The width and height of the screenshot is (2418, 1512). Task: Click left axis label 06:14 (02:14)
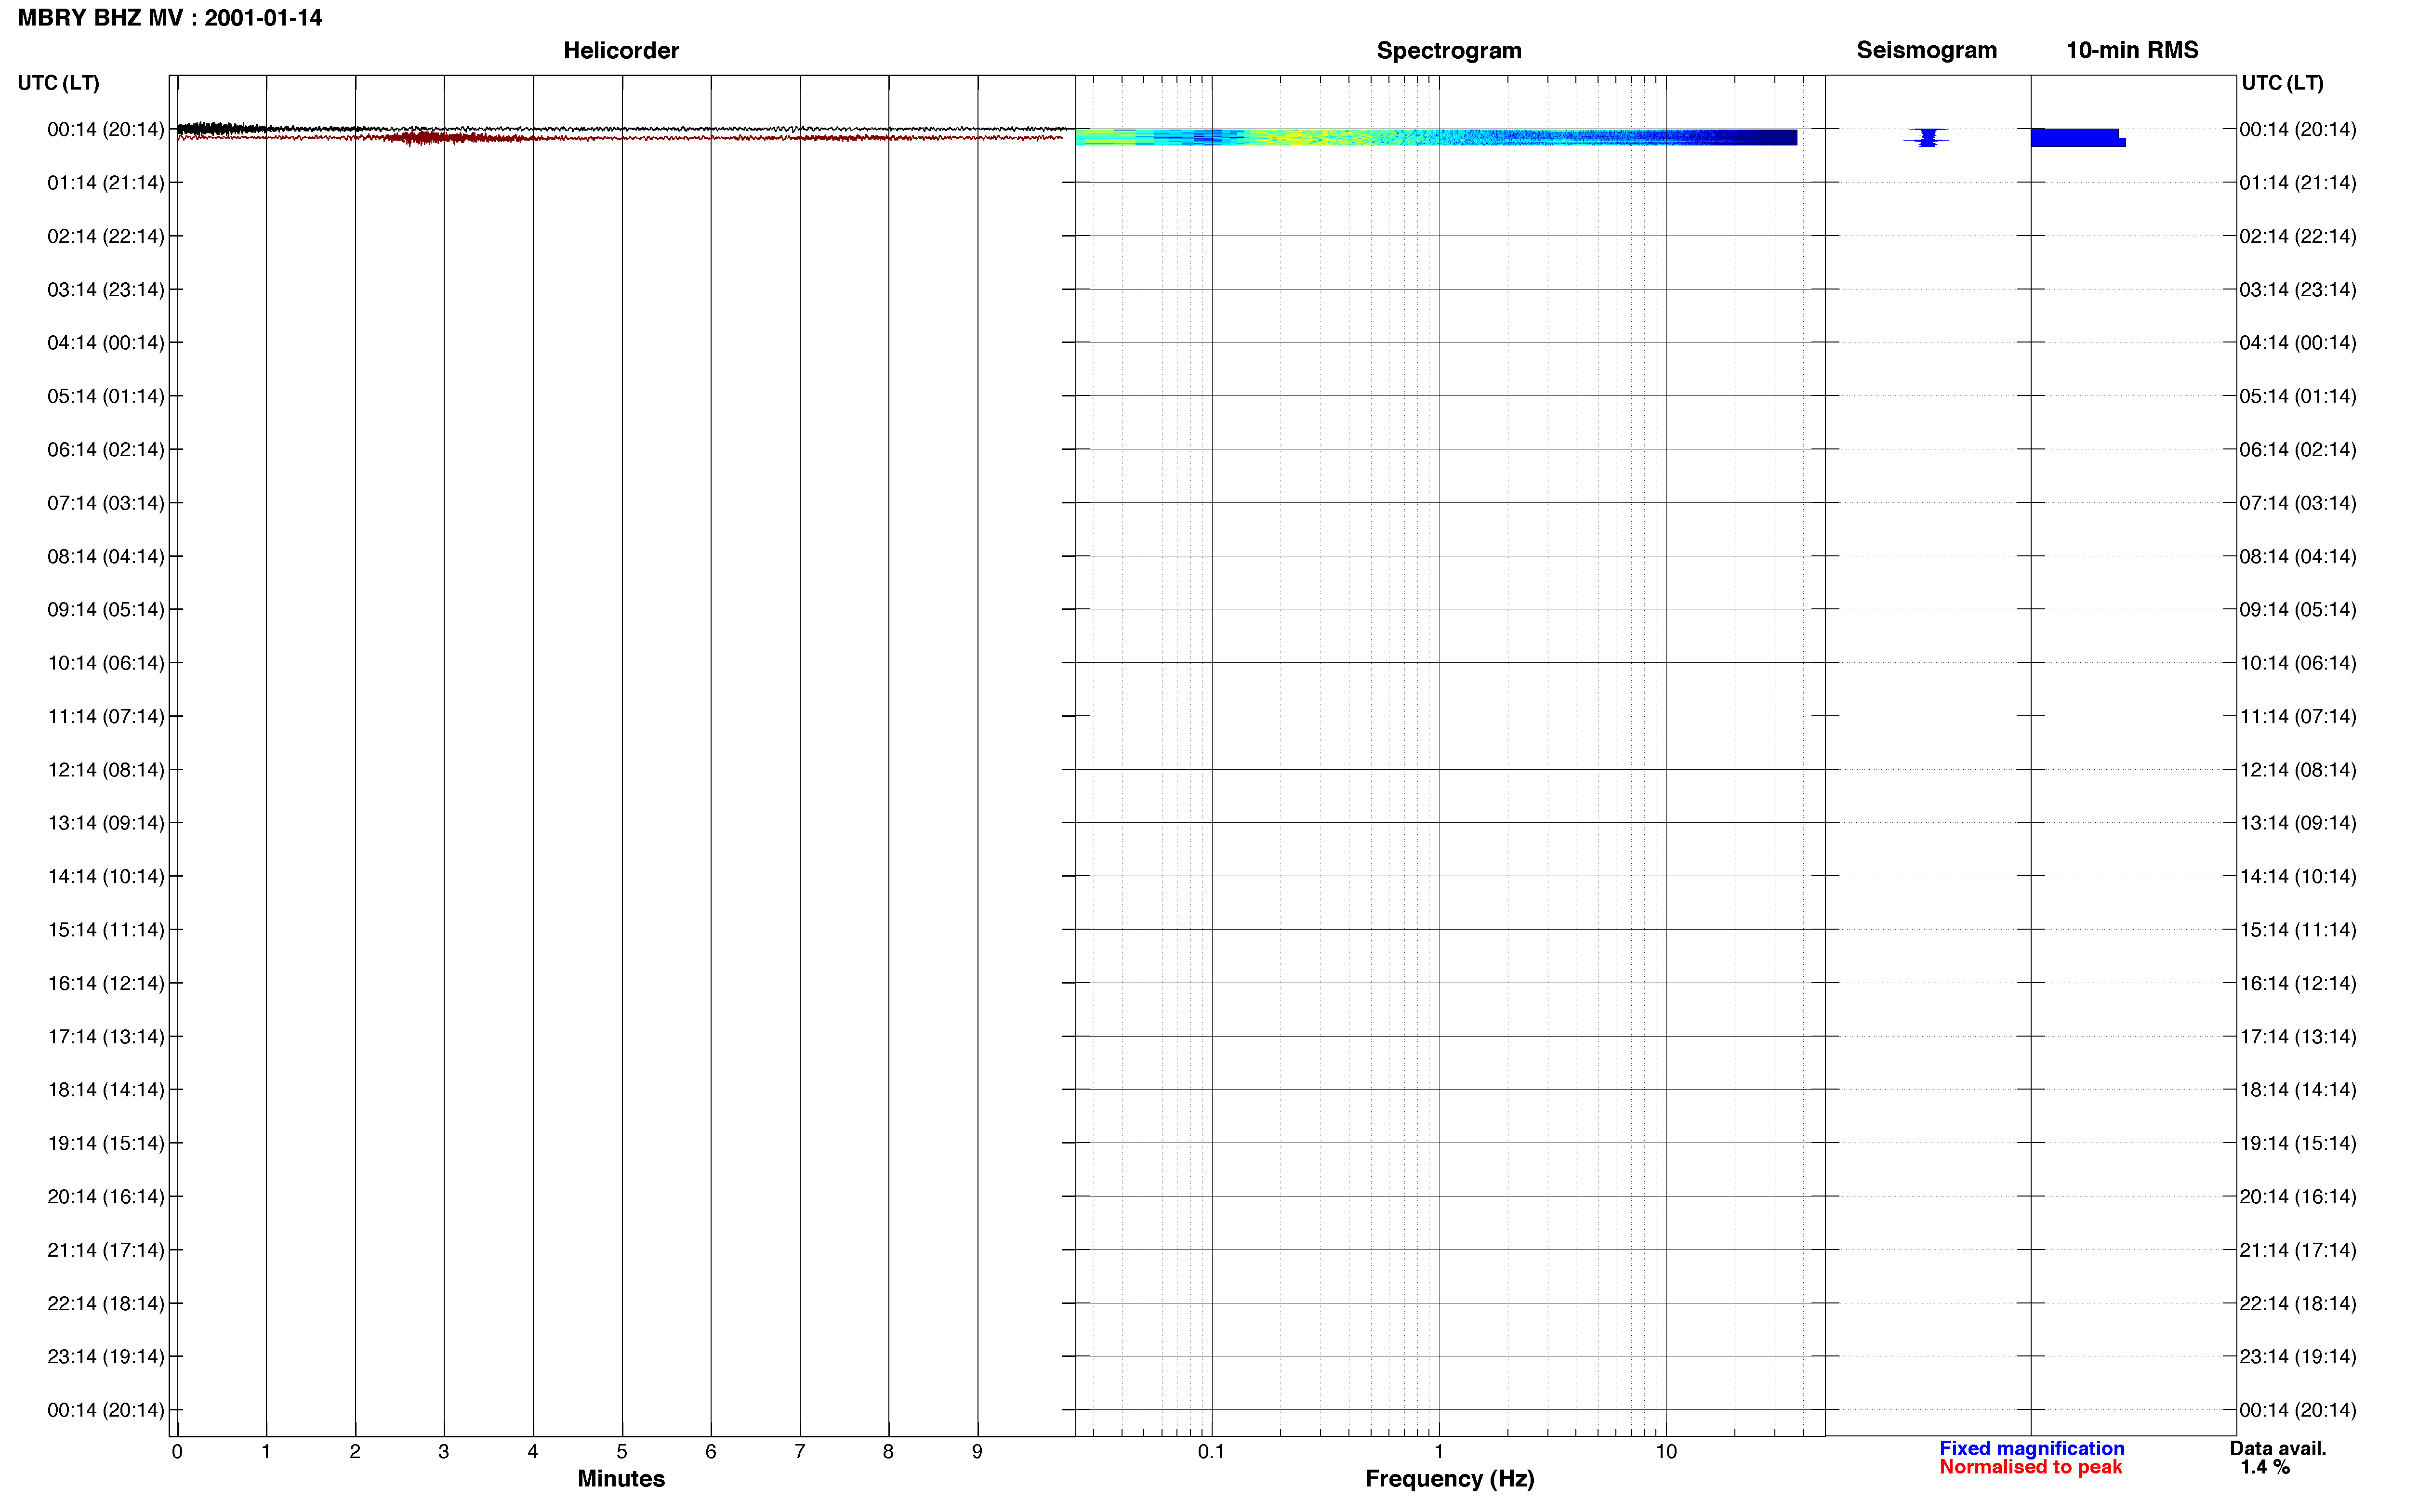pos(105,449)
